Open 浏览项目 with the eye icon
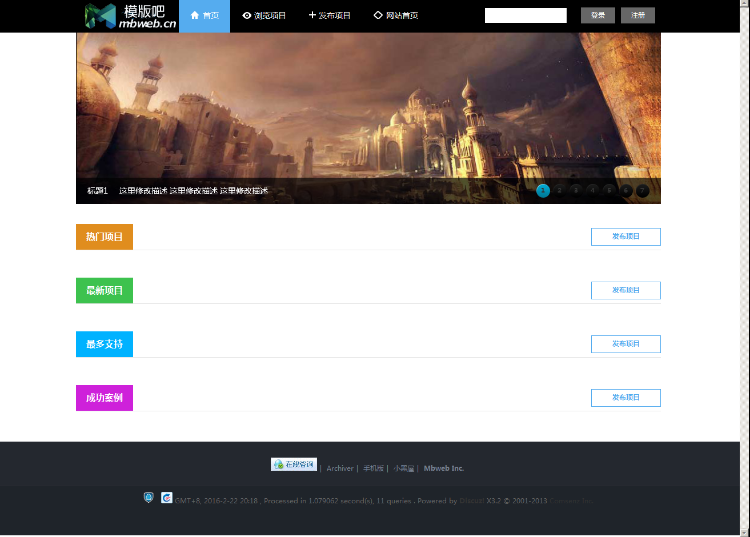The height and width of the screenshot is (537, 750). pyautogui.click(x=264, y=16)
